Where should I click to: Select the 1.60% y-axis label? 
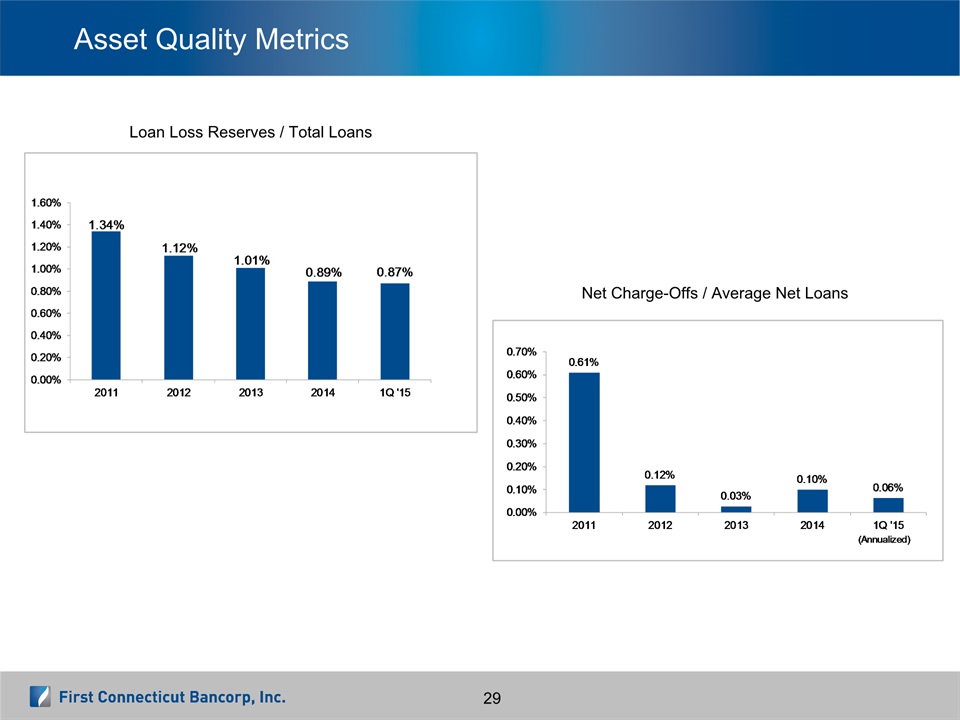[x=44, y=202]
